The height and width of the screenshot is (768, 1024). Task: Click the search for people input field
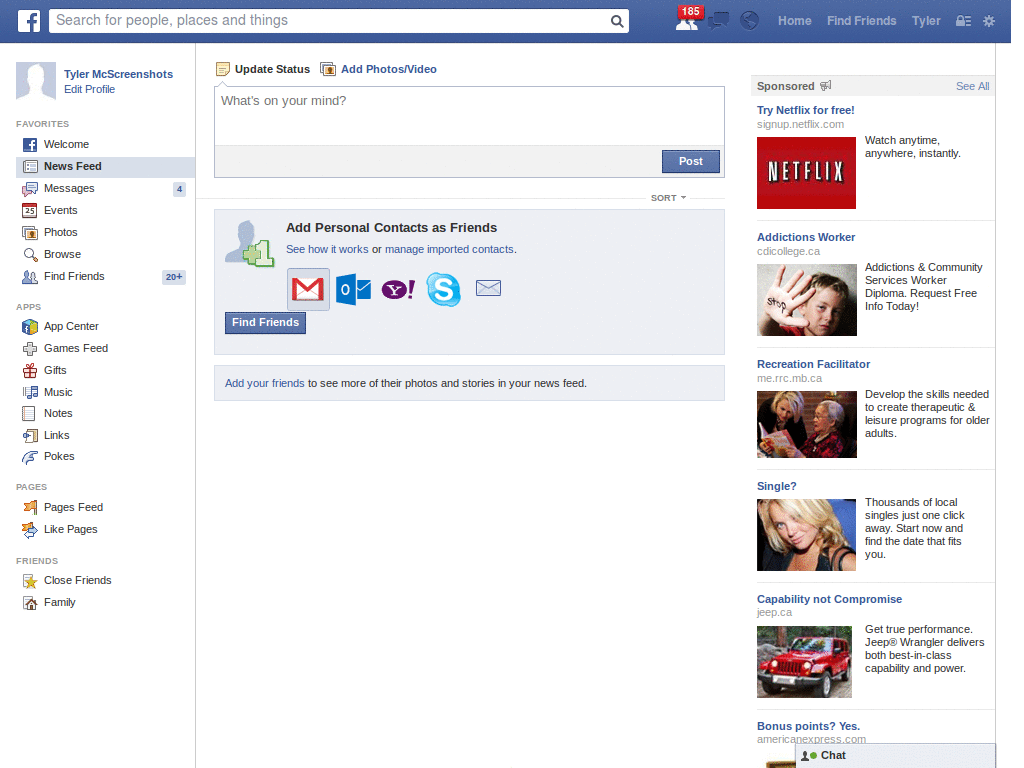(x=330, y=21)
